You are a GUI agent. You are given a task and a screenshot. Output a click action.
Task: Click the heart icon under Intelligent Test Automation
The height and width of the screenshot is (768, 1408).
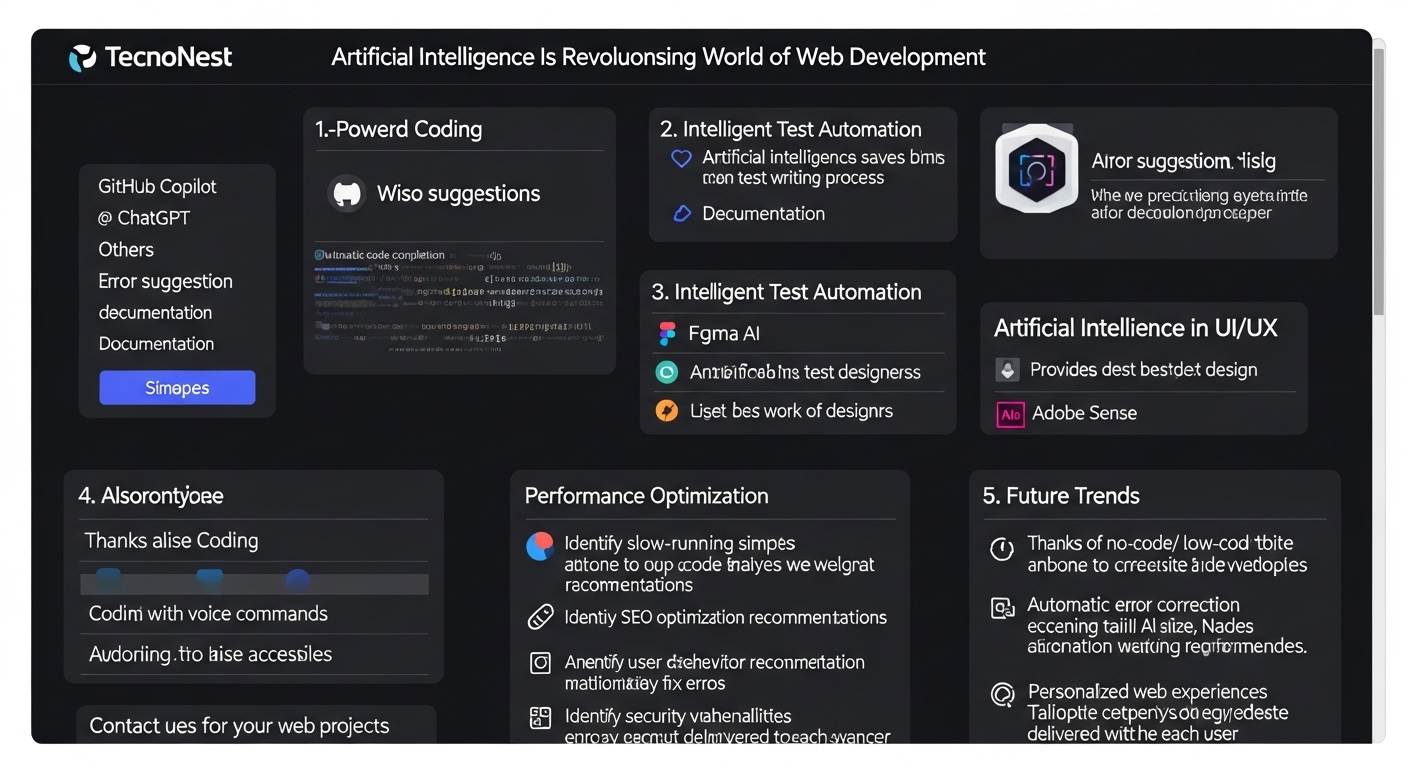pyautogui.click(x=681, y=159)
